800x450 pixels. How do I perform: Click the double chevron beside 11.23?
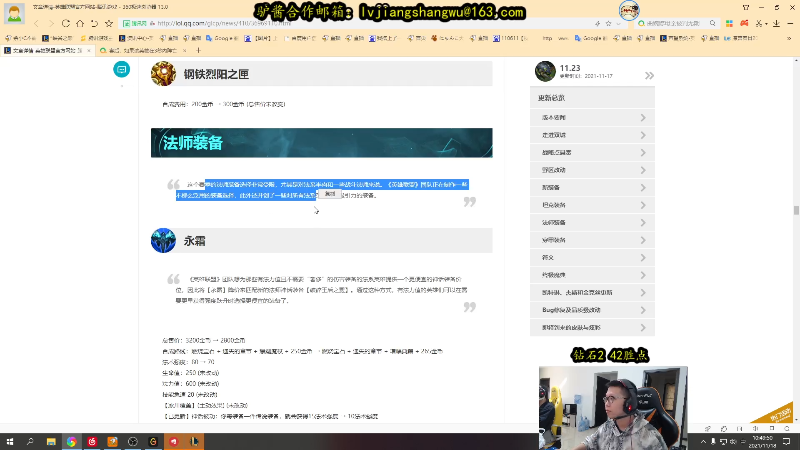tap(649, 76)
